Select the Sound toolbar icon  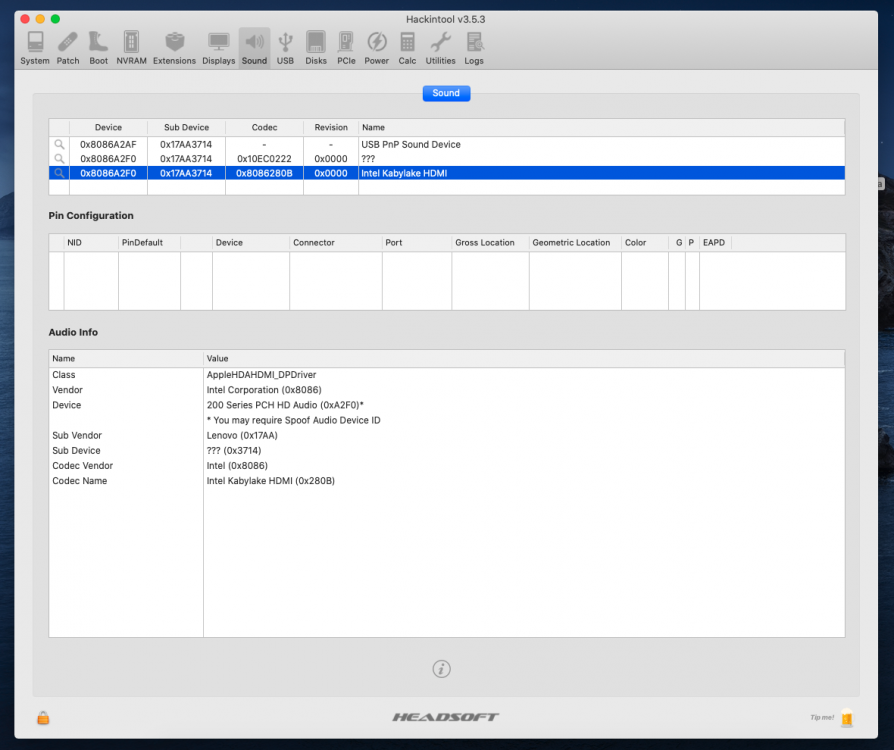[x=254, y=48]
